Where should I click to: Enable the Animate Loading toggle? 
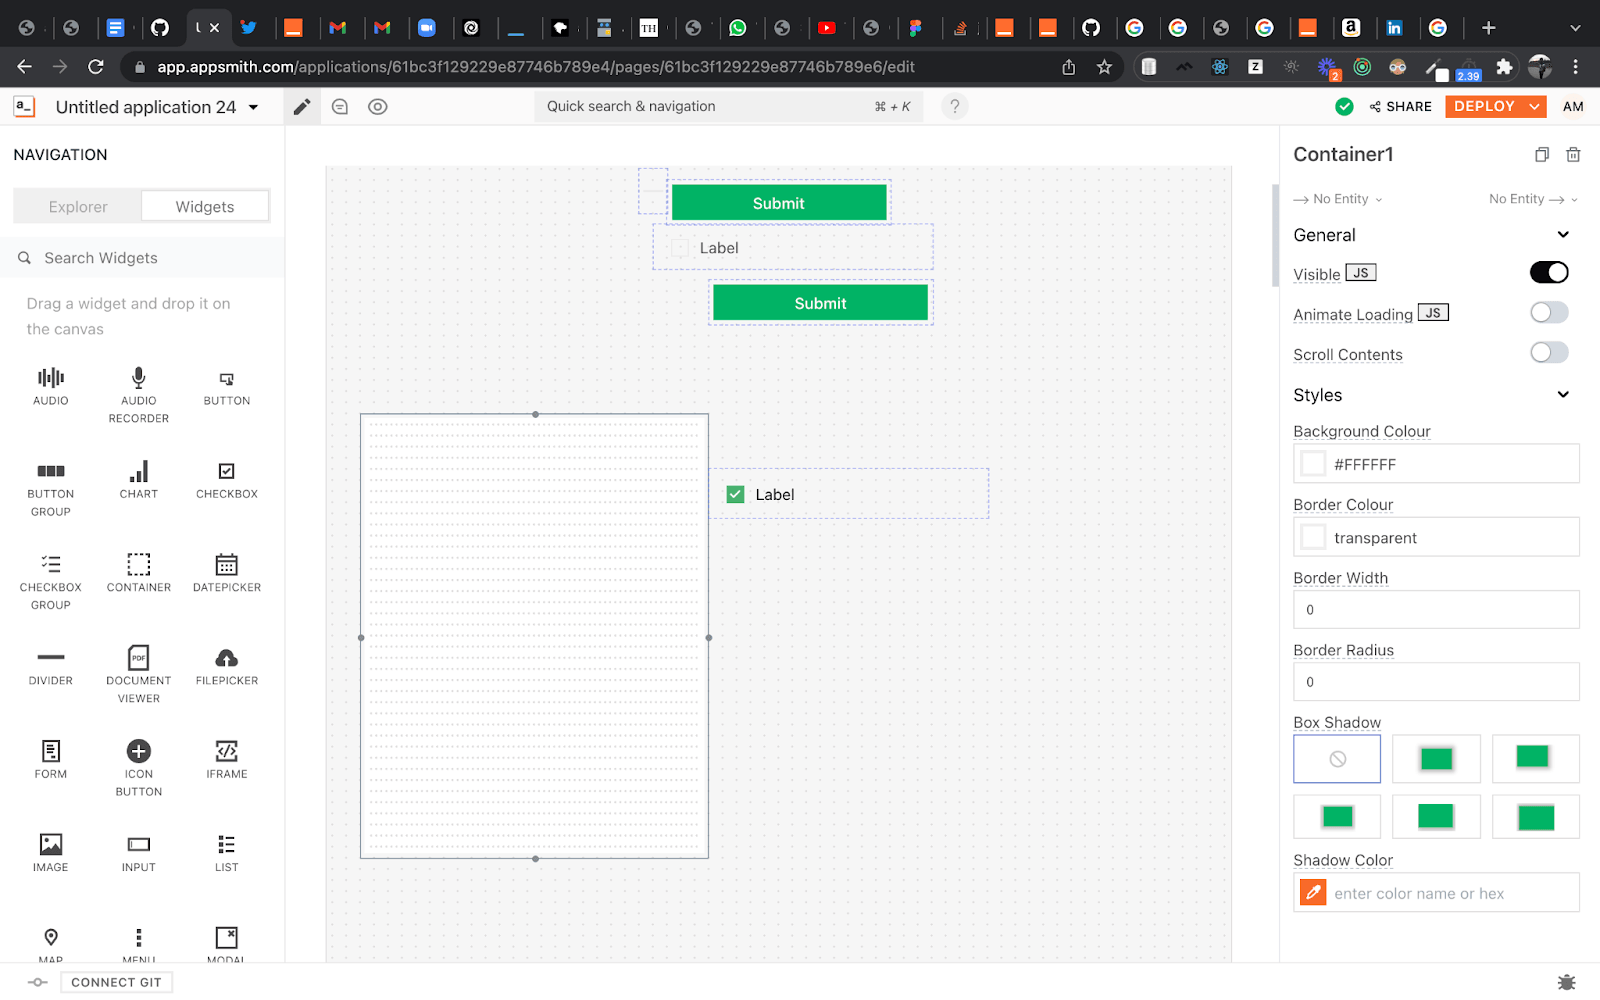tap(1548, 313)
